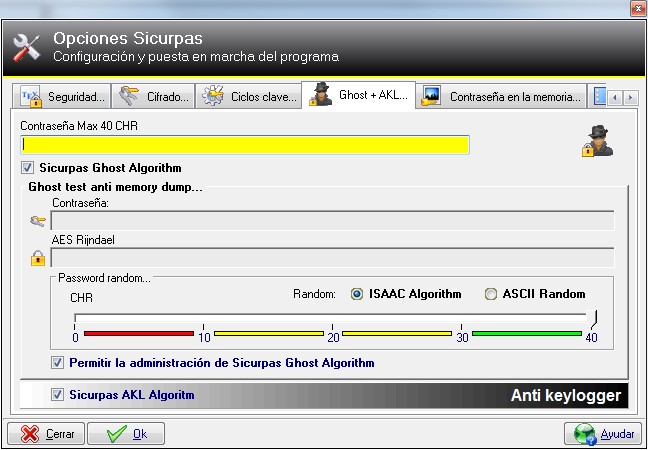Click the AES Rijndael output field

click(x=332, y=257)
